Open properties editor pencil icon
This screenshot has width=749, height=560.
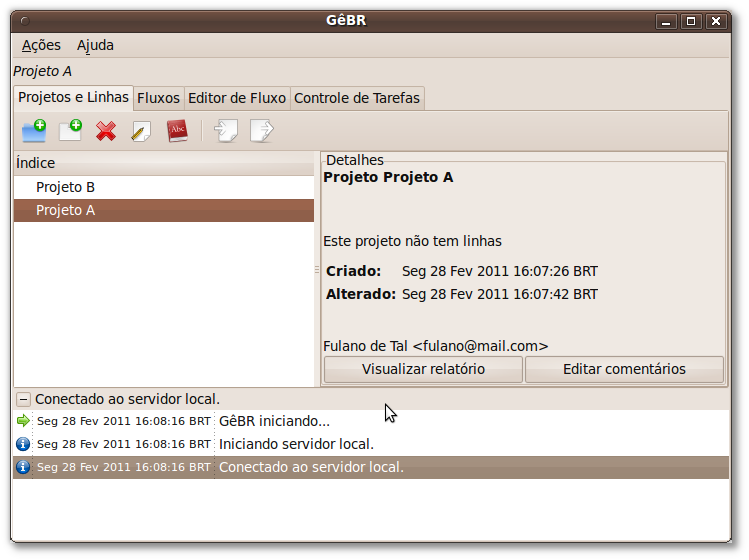[x=141, y=131]
